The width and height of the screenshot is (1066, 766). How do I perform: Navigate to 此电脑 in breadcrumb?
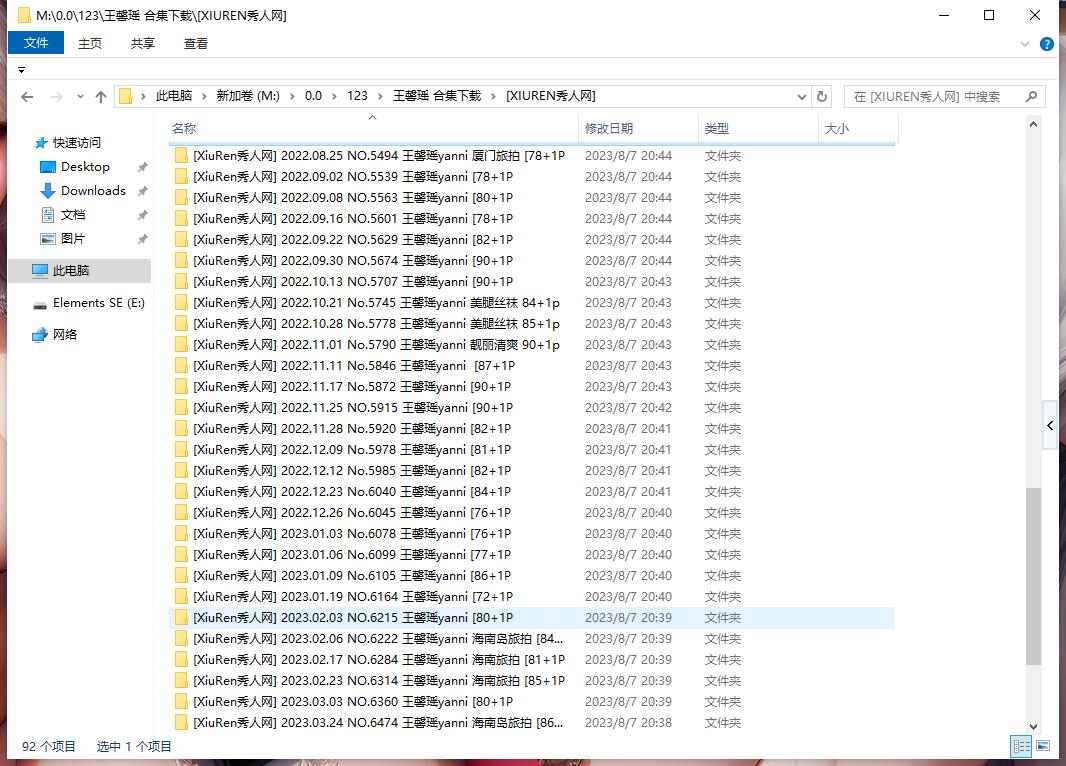point(174,96)
